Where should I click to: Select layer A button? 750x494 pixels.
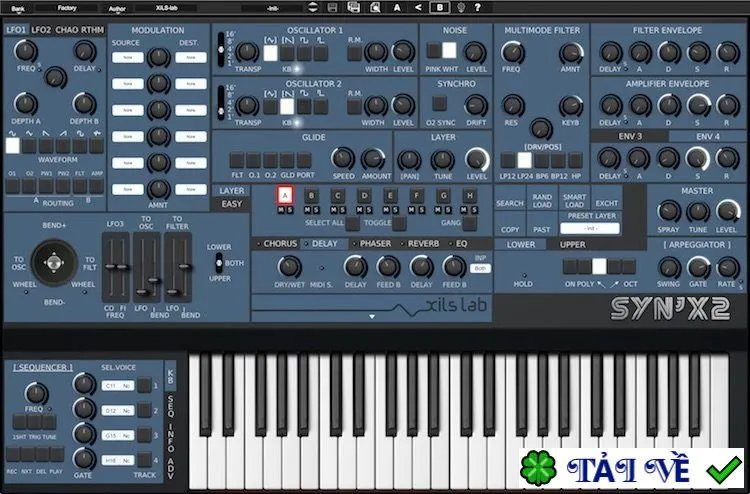[x=285, y=195]
